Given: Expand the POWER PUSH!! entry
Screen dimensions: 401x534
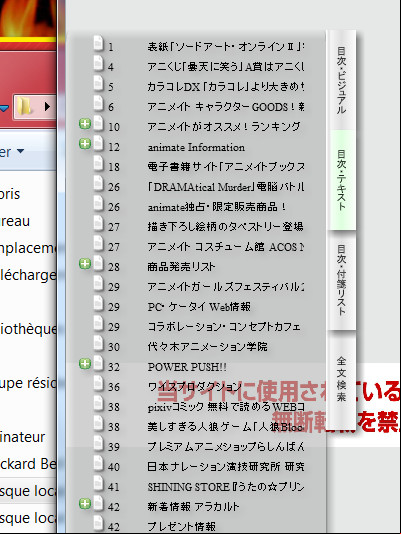Looking at the screenshot, I should pos(85,363).
